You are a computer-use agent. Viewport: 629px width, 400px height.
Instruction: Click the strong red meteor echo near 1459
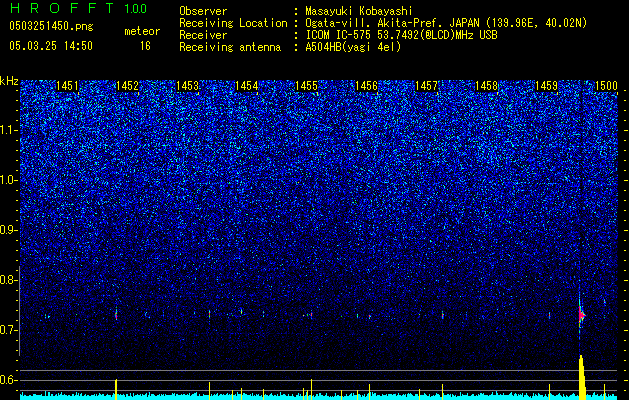581,315
